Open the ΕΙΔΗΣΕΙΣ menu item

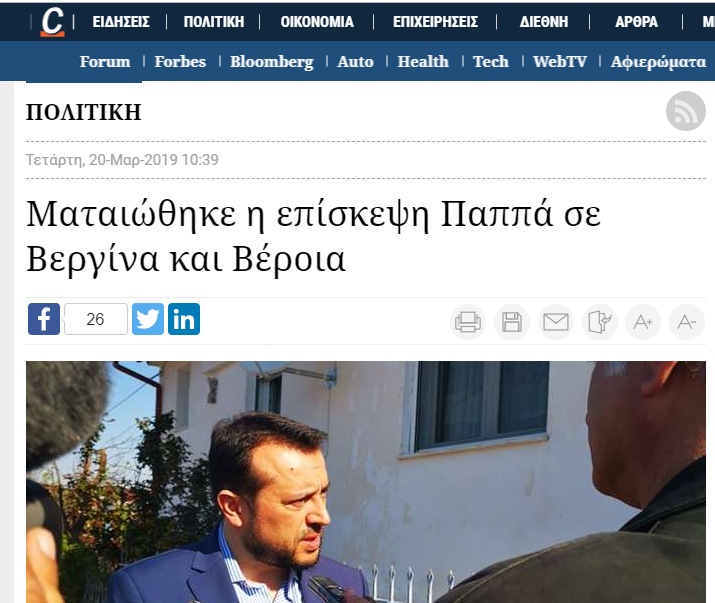point(121,22)
